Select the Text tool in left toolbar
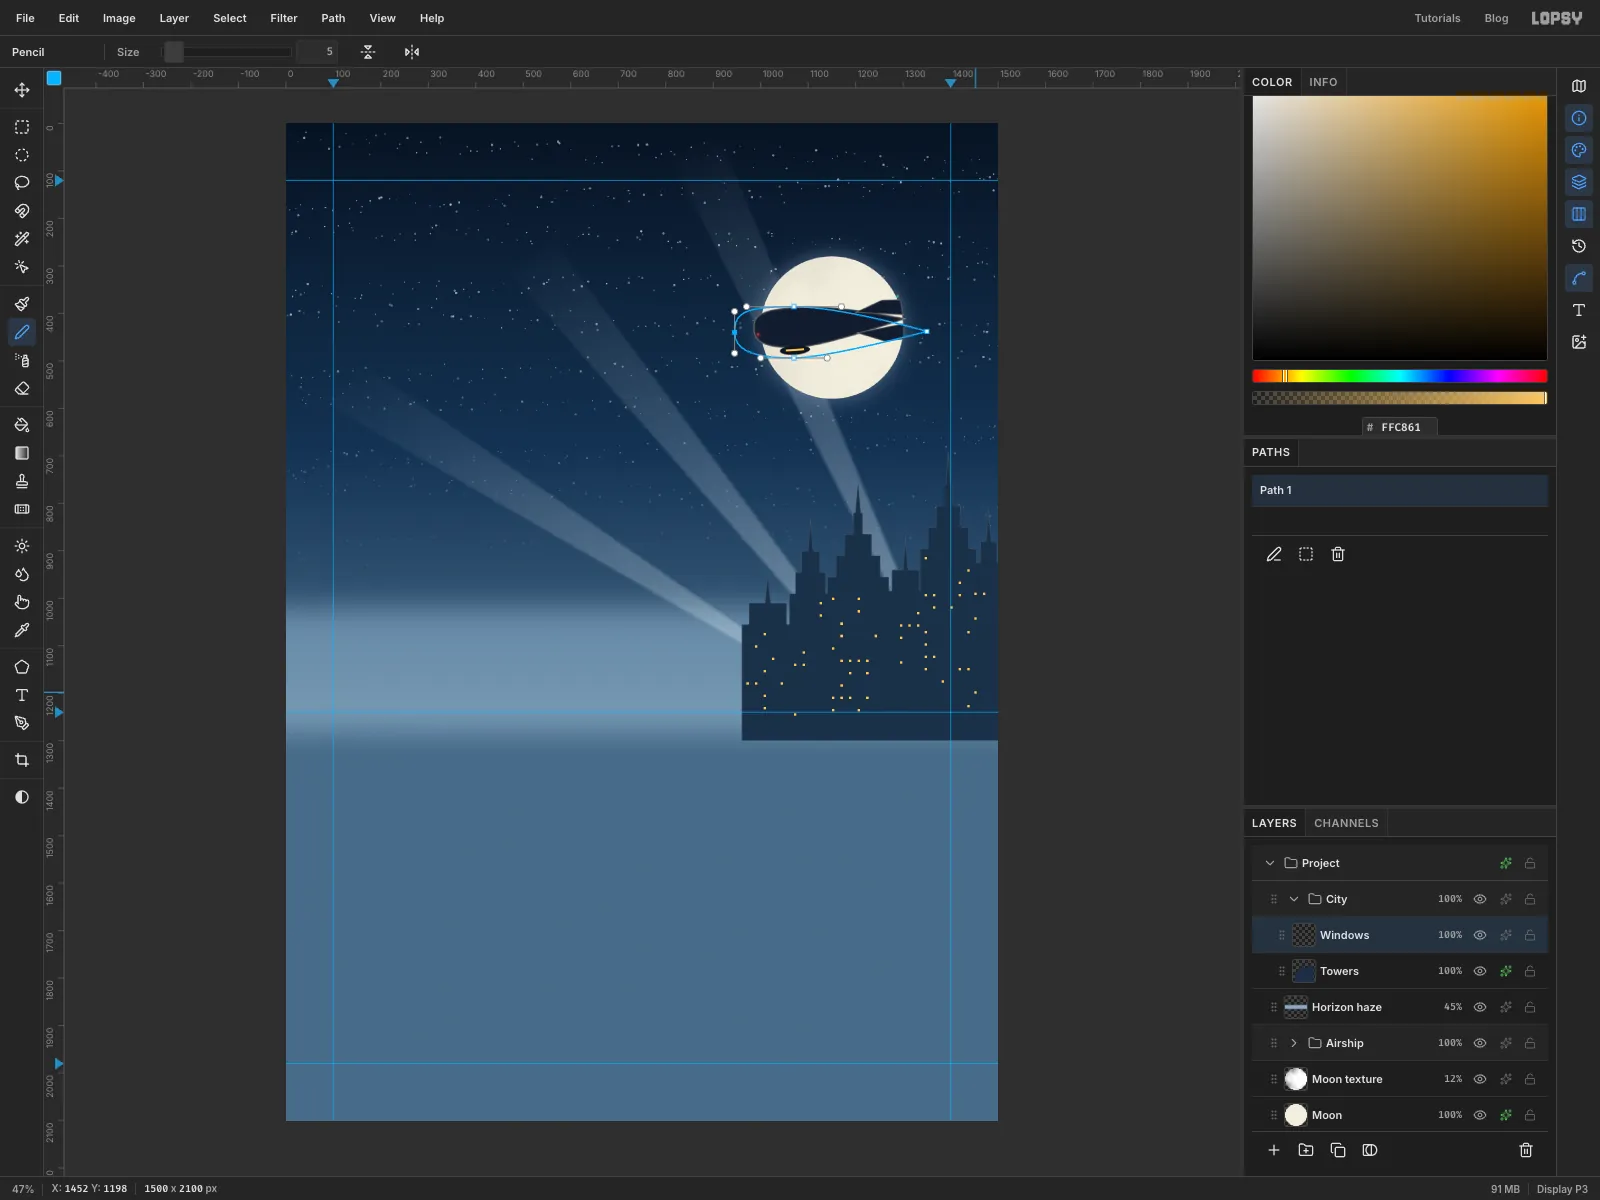1600x1200 pixels. 22,695
